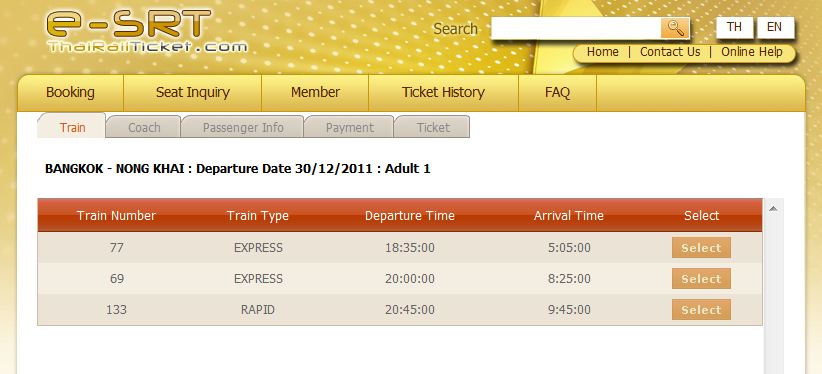822x374 pixels.
Task: Click the e-SRT ThaiRailTicket logo
Action: pyautogui.click(x=147, y=31)
